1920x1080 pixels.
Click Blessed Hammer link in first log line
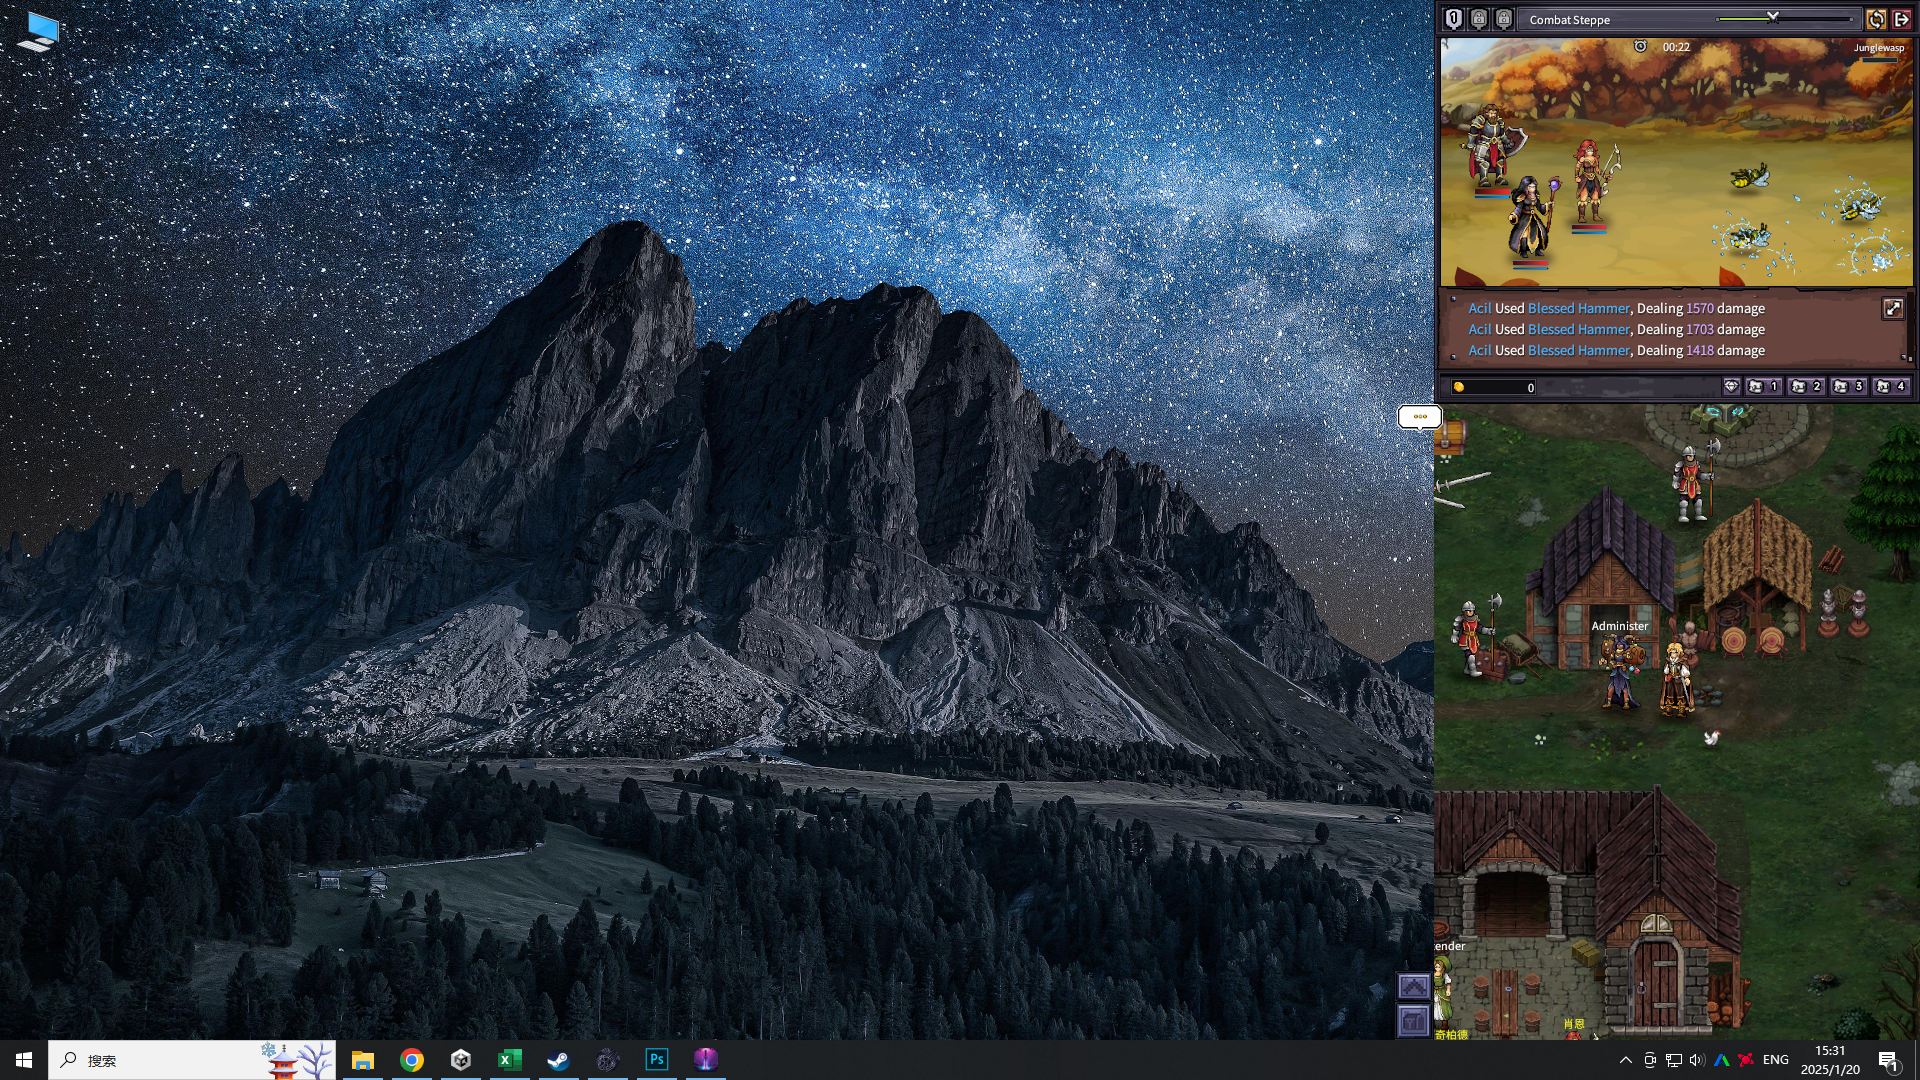pos(1578,309)
